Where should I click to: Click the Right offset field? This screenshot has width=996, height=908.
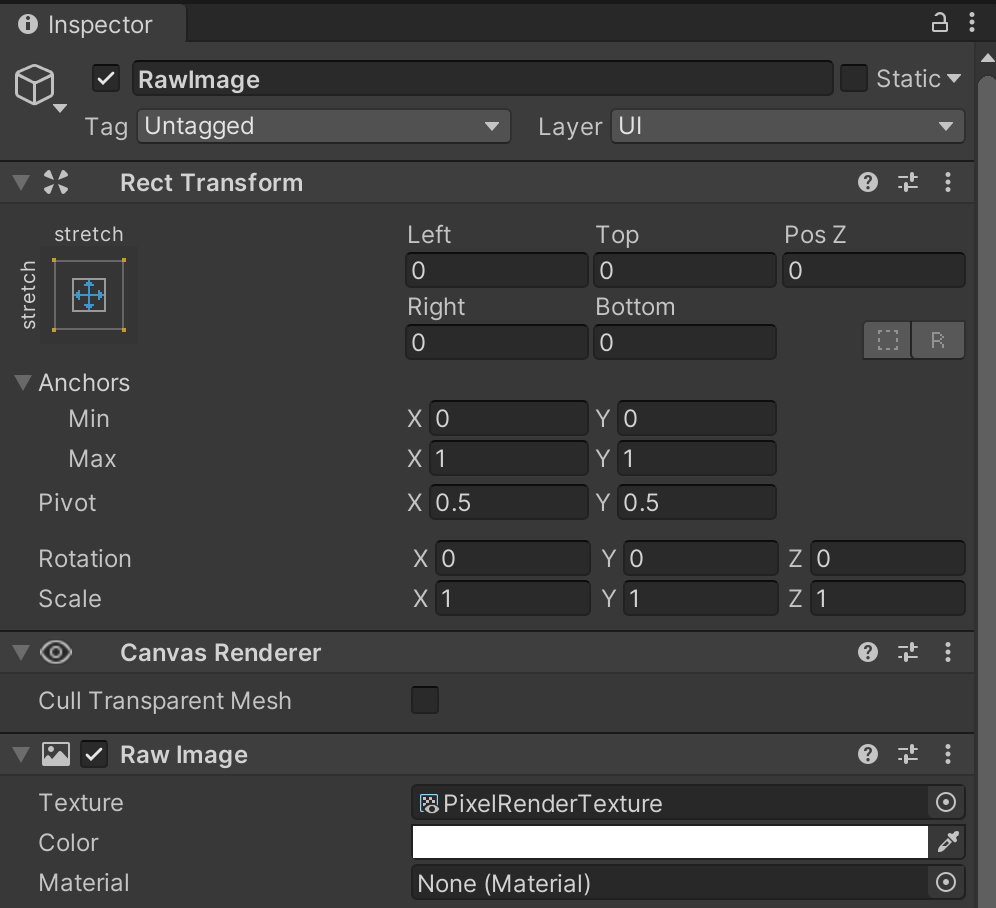coord(497,342)
